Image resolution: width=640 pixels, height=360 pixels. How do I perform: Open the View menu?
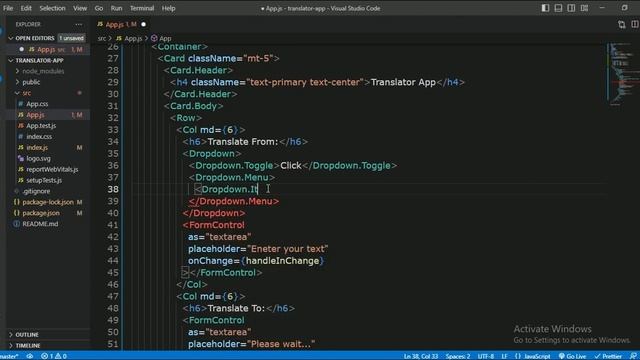tap(80, 8)
